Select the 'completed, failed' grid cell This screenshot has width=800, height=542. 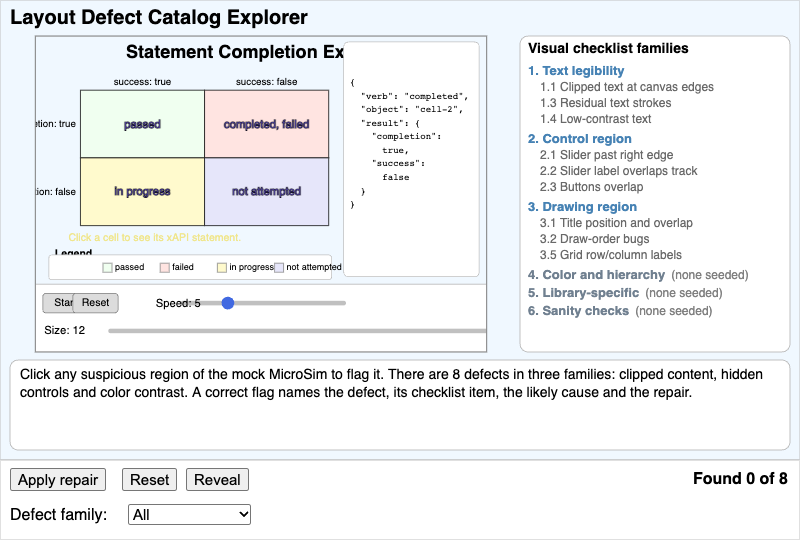click(266, 124)
